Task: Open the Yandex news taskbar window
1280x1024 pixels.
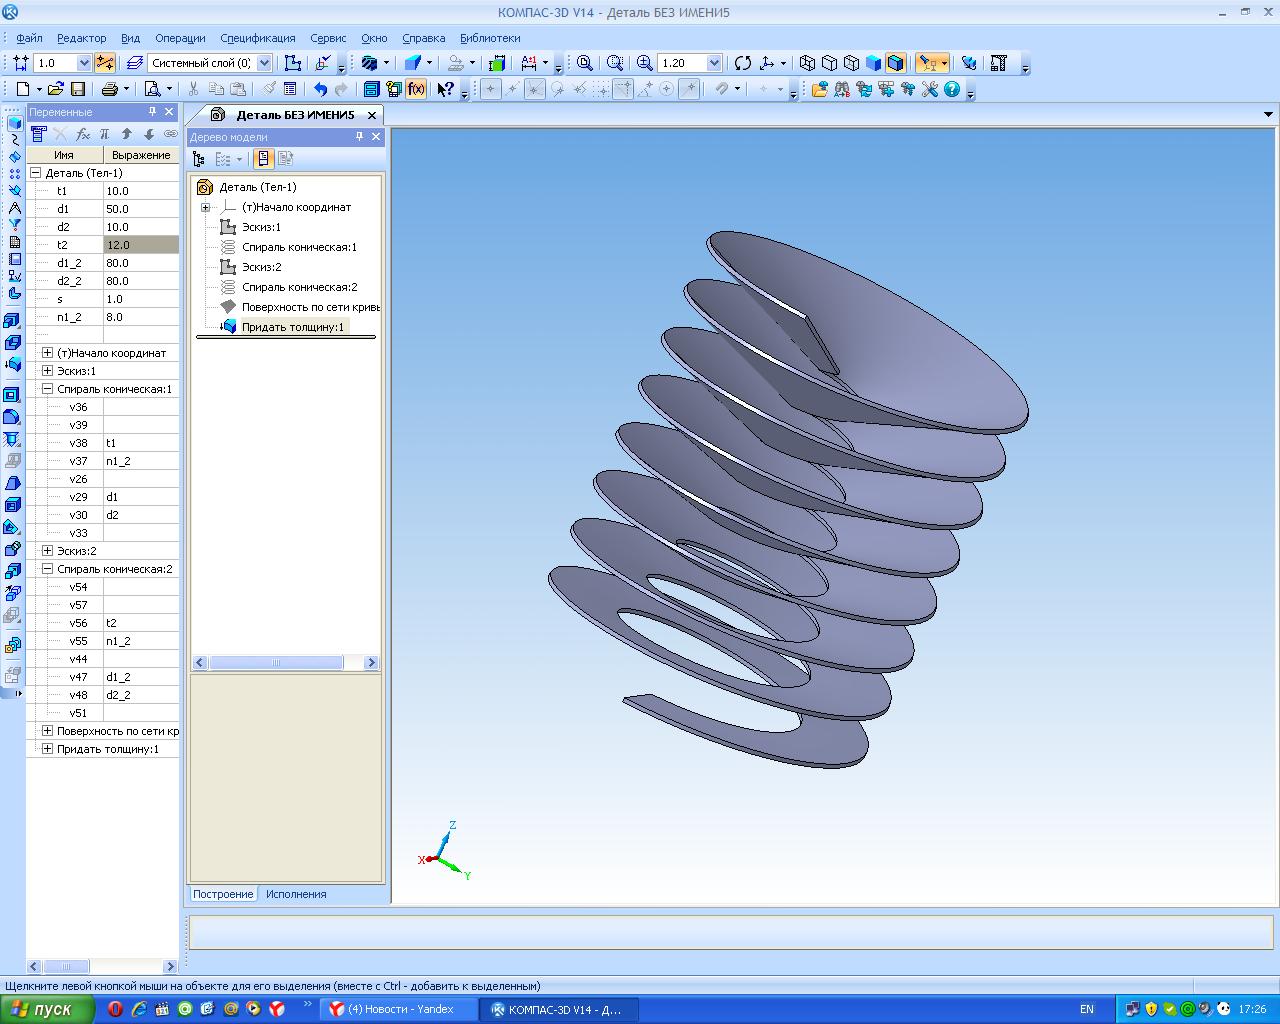Action: pos(398,1009)
